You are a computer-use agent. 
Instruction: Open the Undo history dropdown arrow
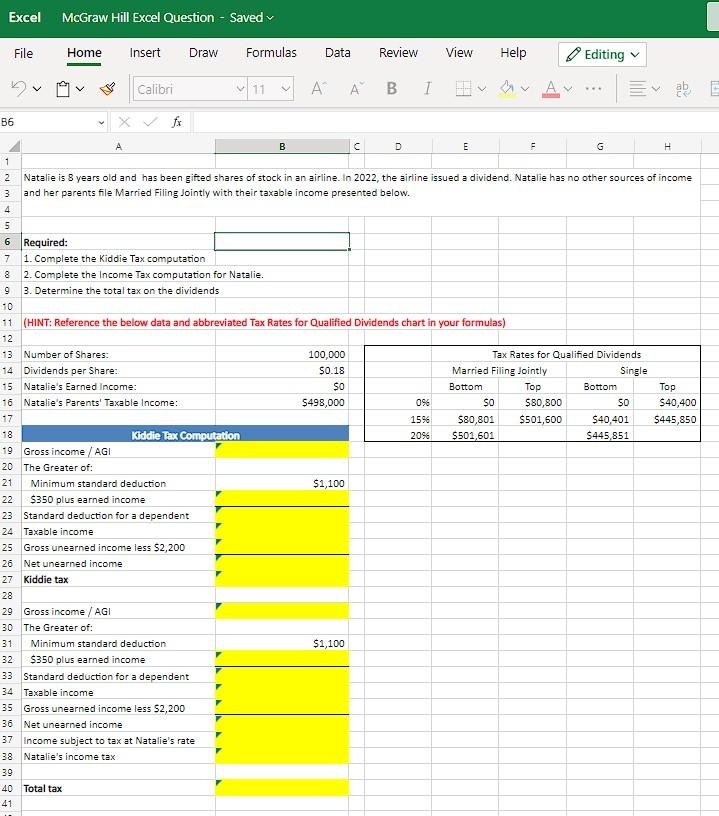[x=37, y=89]
